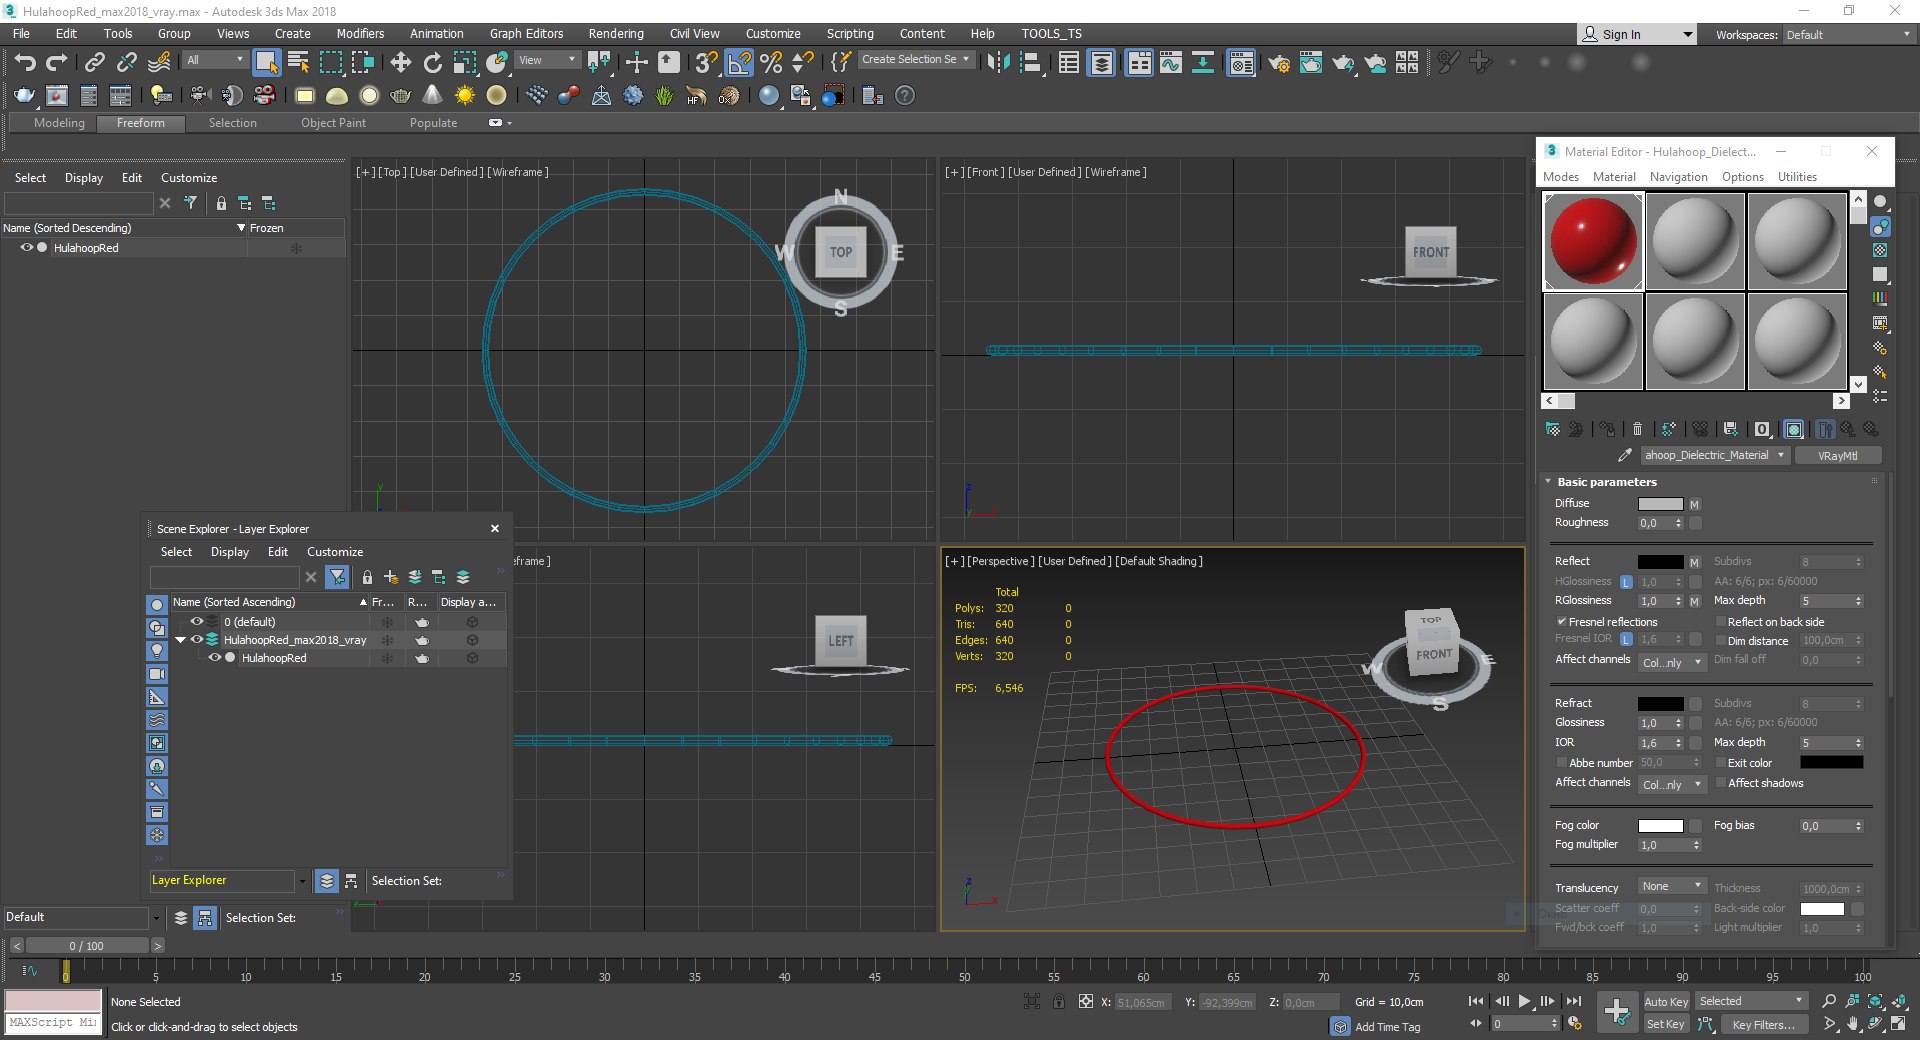1920x1040 pixels.
Task: Enable Dim distance checkbox
Action: point(1720,641)
